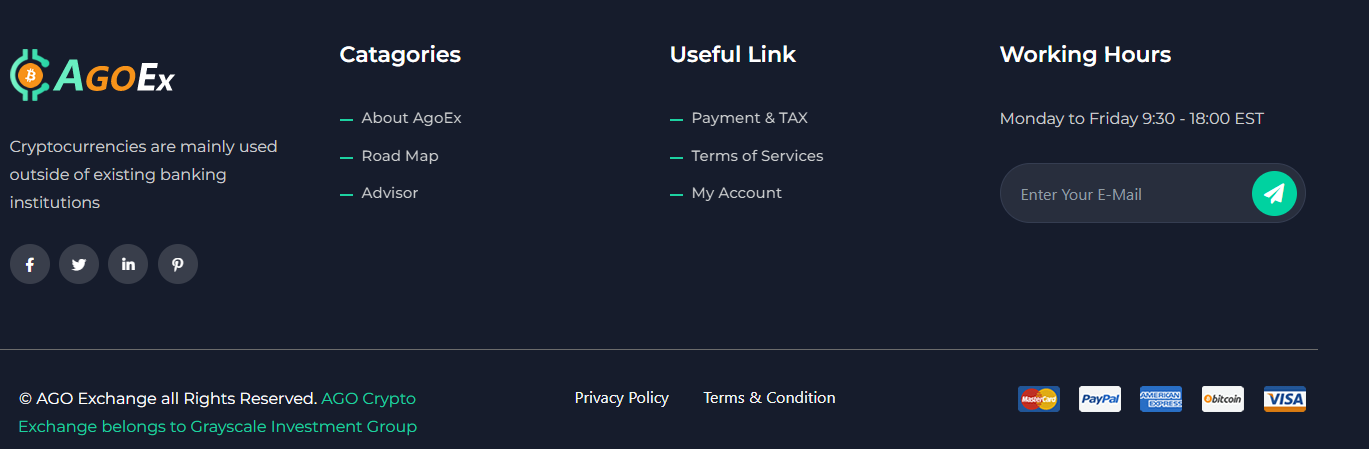The width and height of the screenshot is (1369, 449).
Task: Select the American Express payment icon
Action: click(1161, 399)
